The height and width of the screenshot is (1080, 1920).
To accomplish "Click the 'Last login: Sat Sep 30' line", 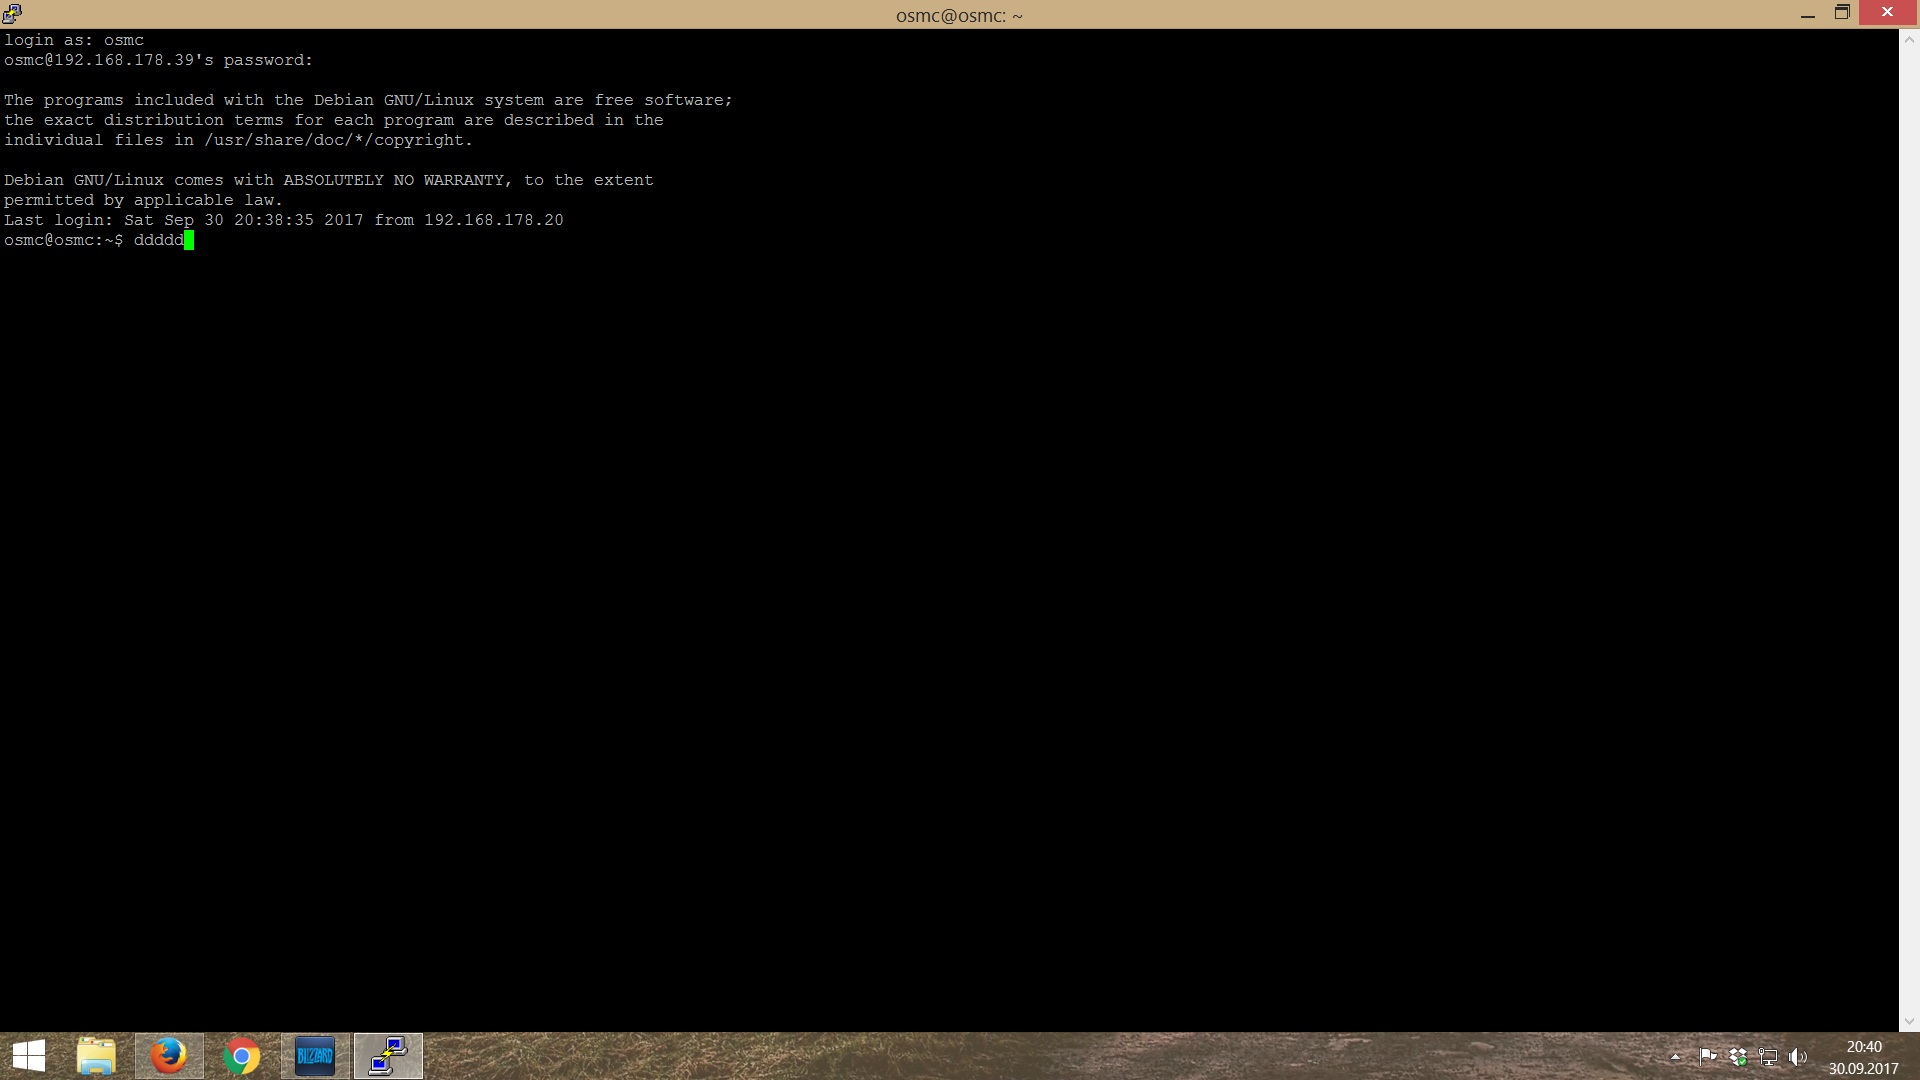I will (284, 220).
